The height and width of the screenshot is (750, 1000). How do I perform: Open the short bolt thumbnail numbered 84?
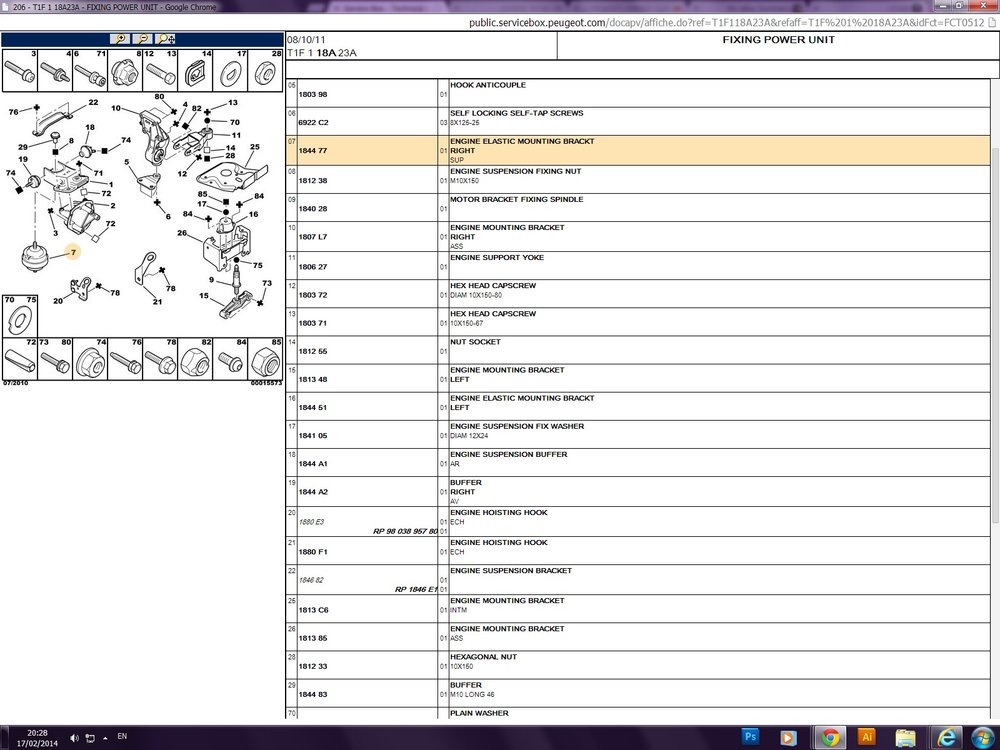(x=230, y=359)
